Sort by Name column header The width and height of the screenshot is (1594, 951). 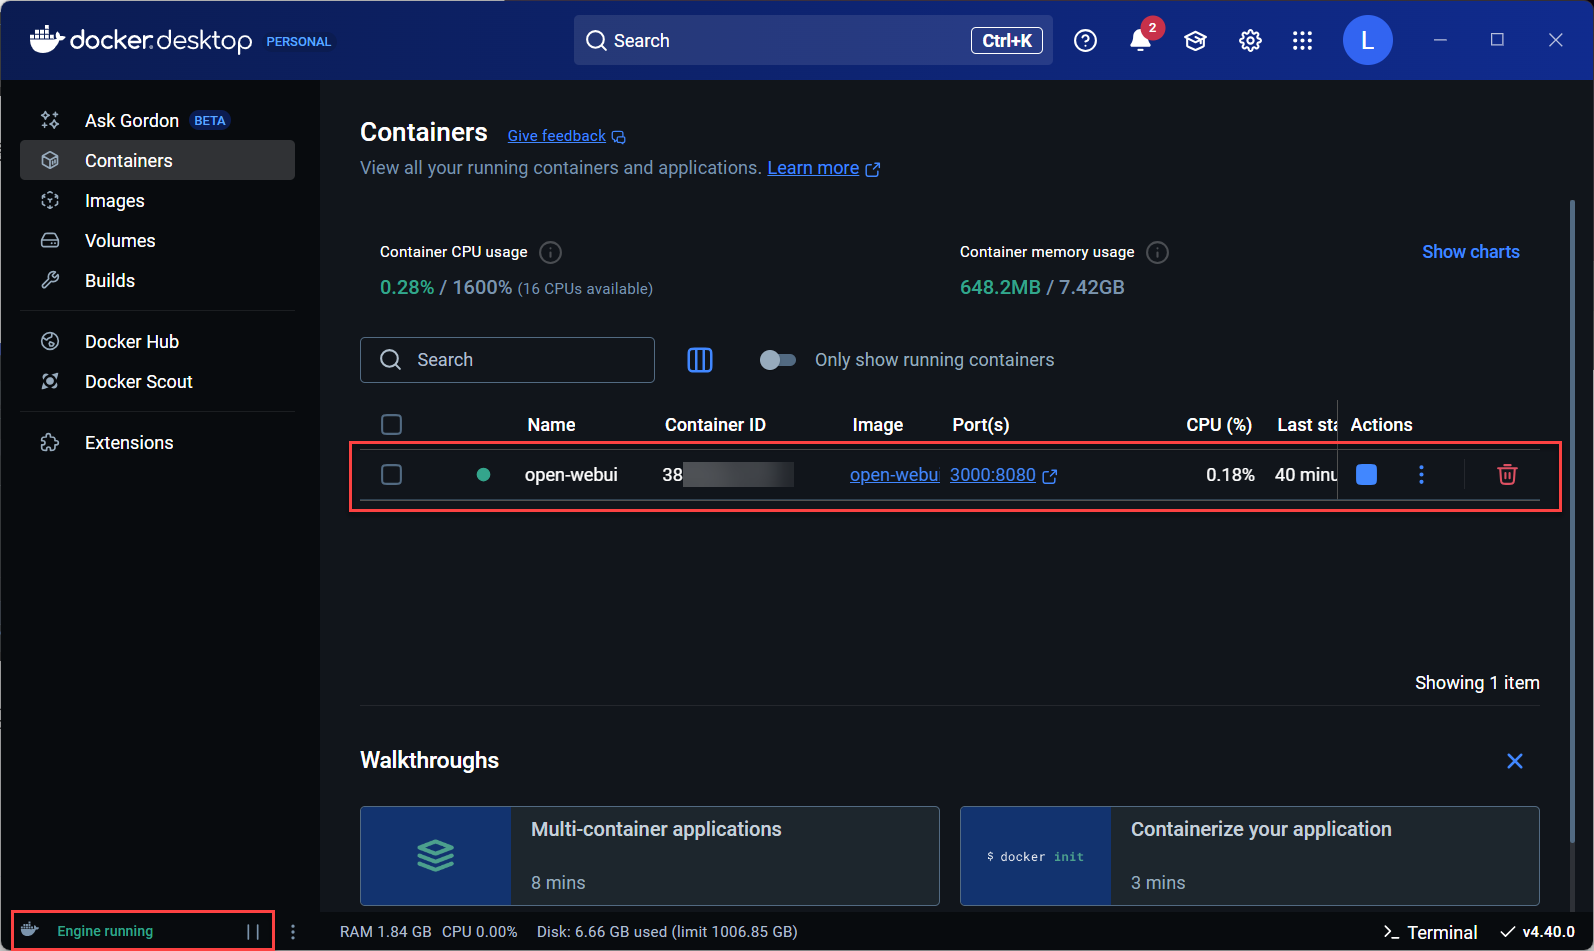click(x=551, y=425)
